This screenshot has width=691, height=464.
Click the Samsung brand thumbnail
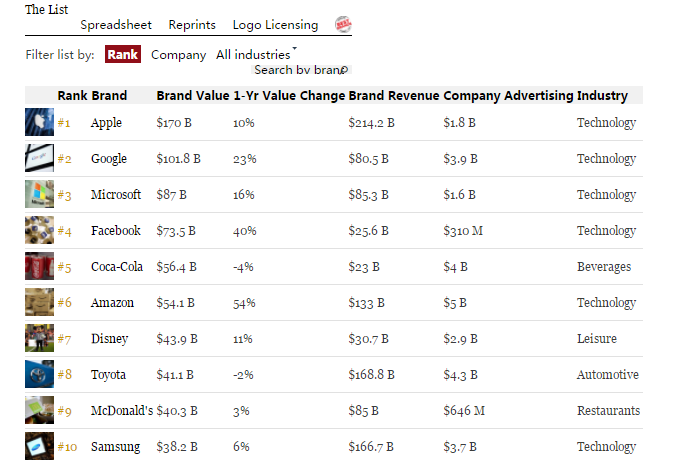[x=39, y=447]
